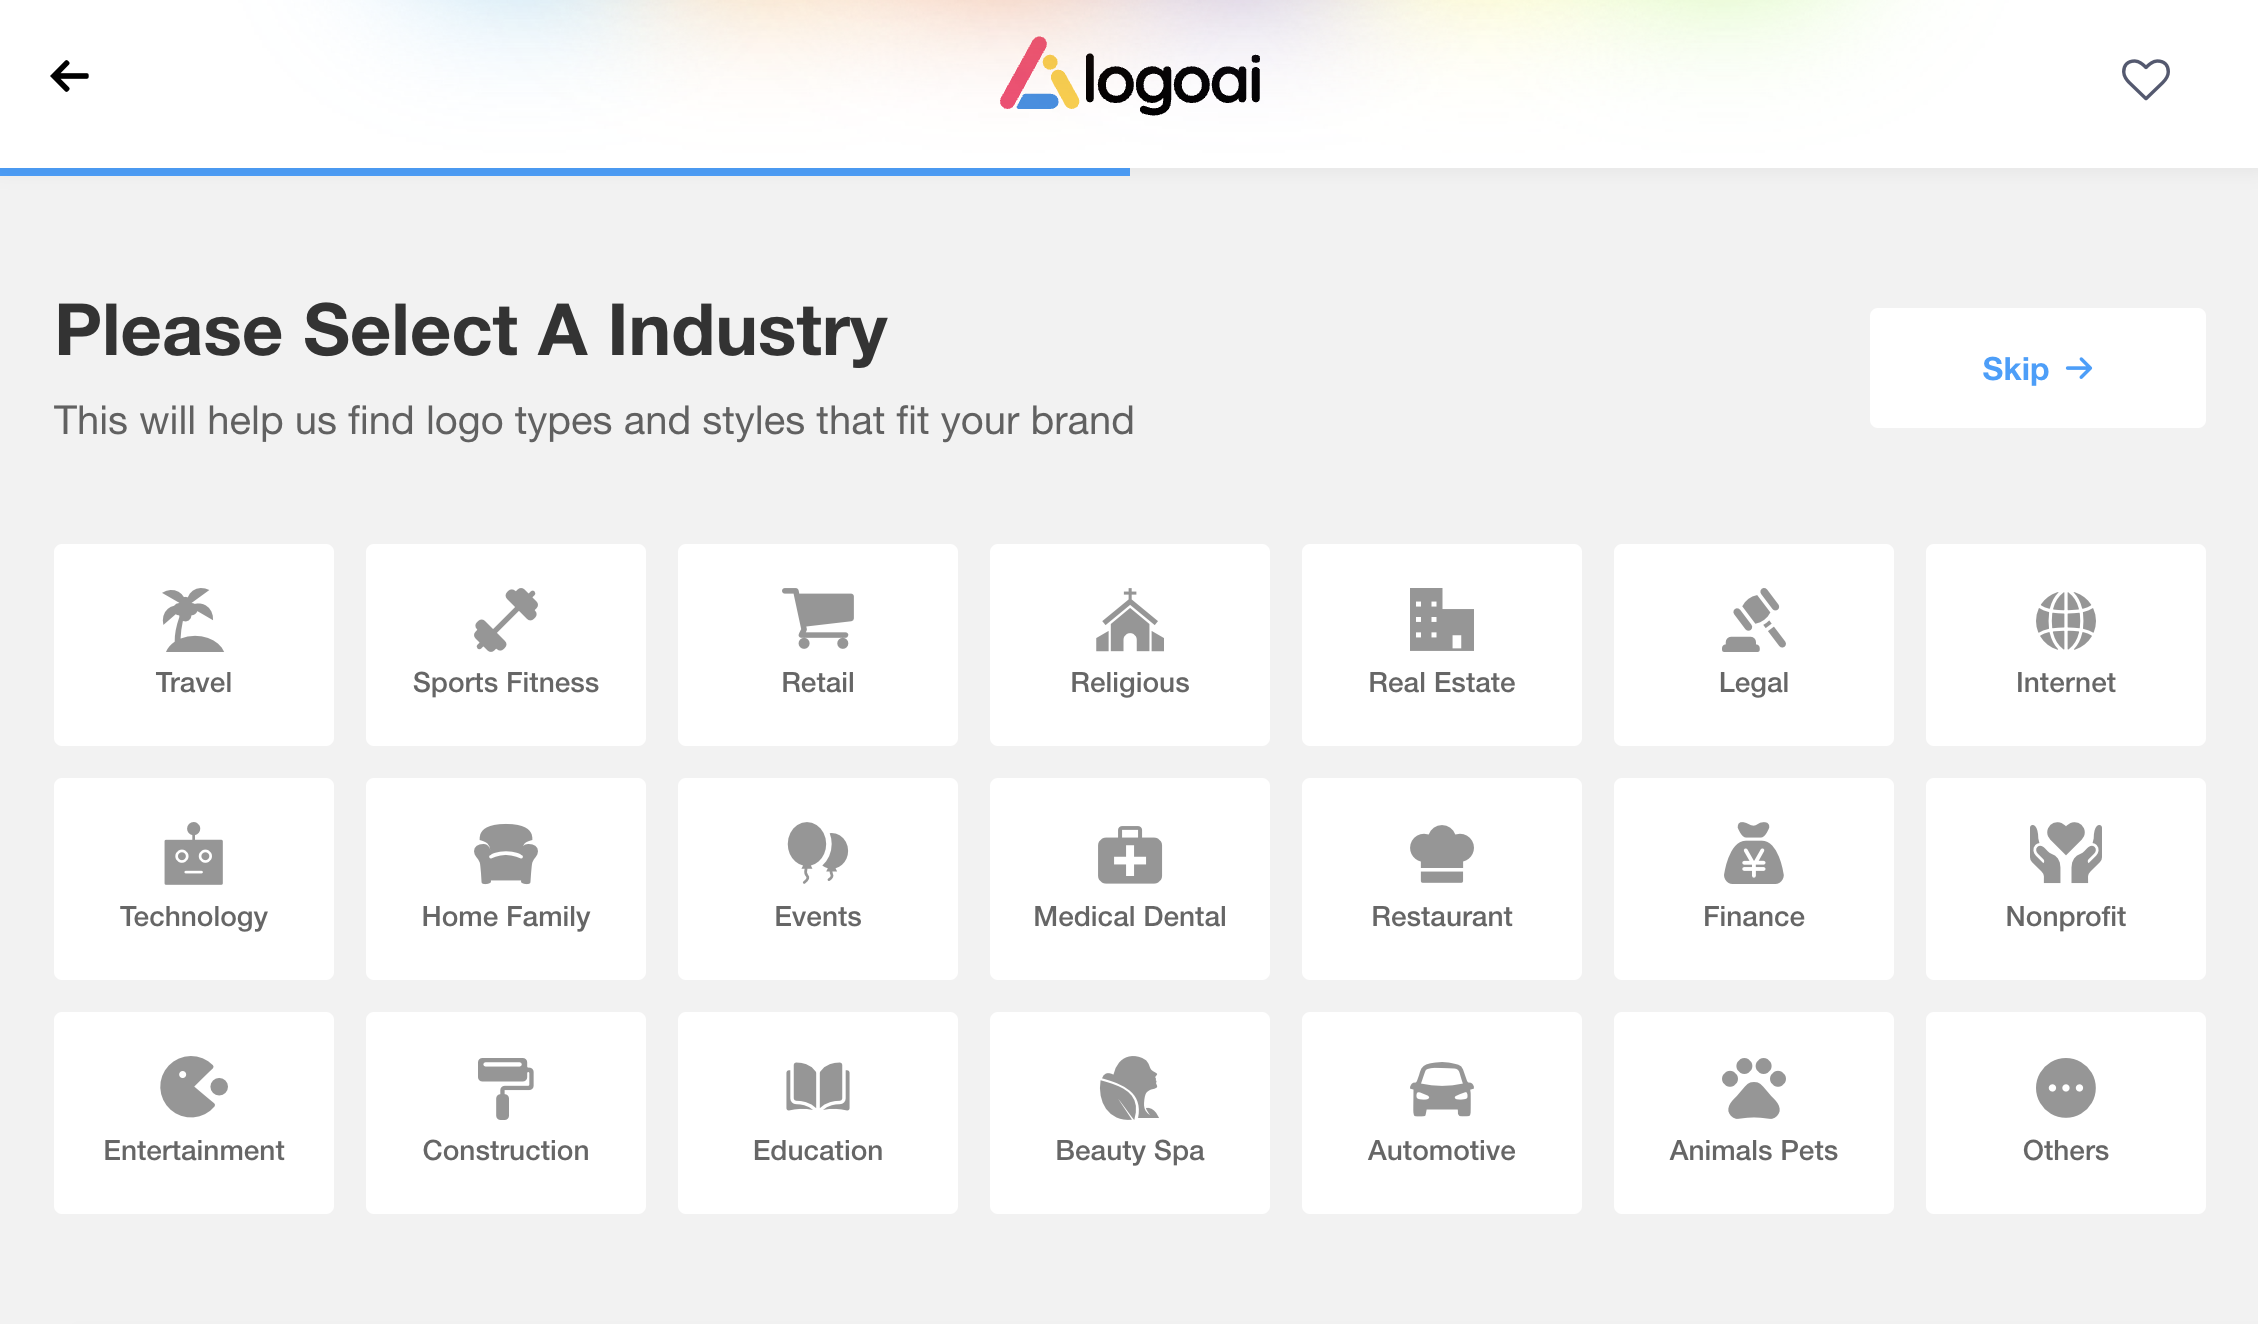The image size is (2258, 1324).
Task: Pick the Finance money bag icon
Action: (x=1753, y=853)
